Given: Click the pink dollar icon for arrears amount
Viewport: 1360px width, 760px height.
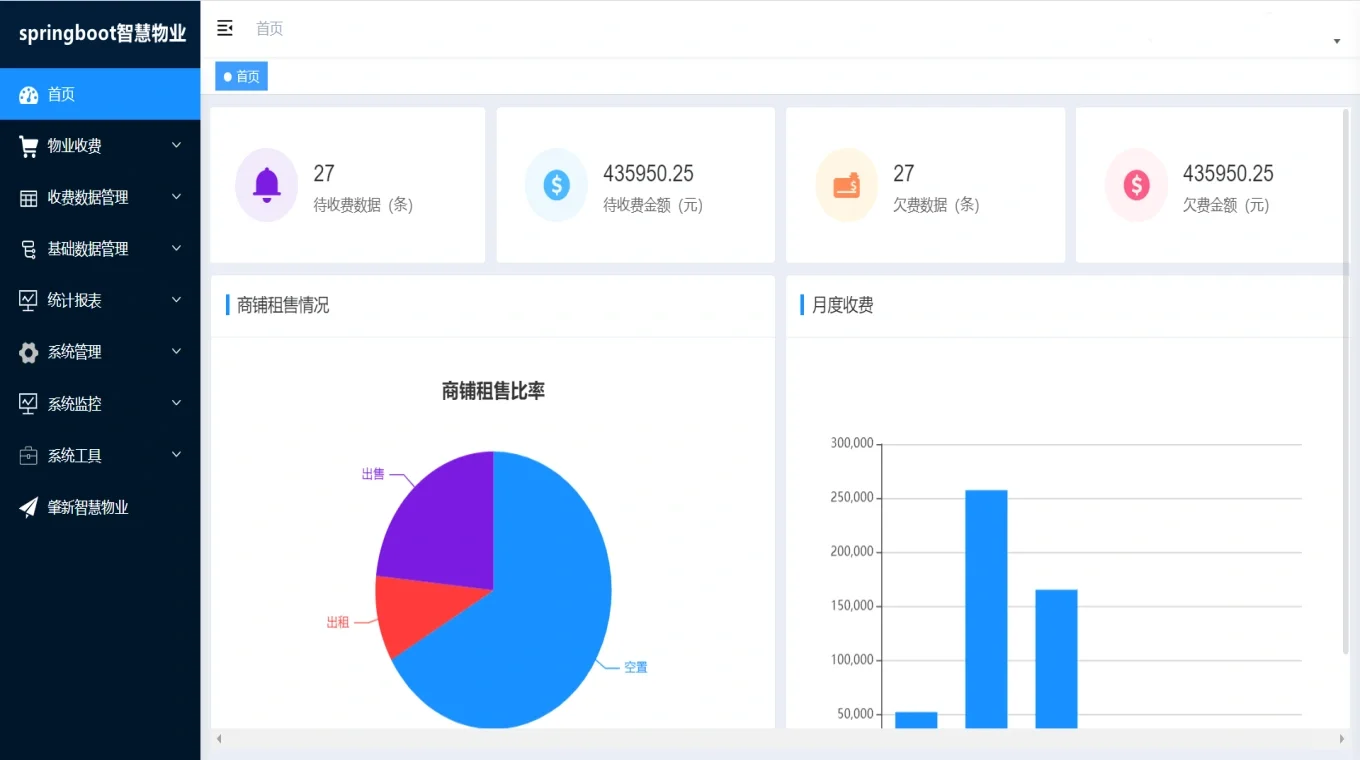Looking at the screenshot, I should point(1136,185).
